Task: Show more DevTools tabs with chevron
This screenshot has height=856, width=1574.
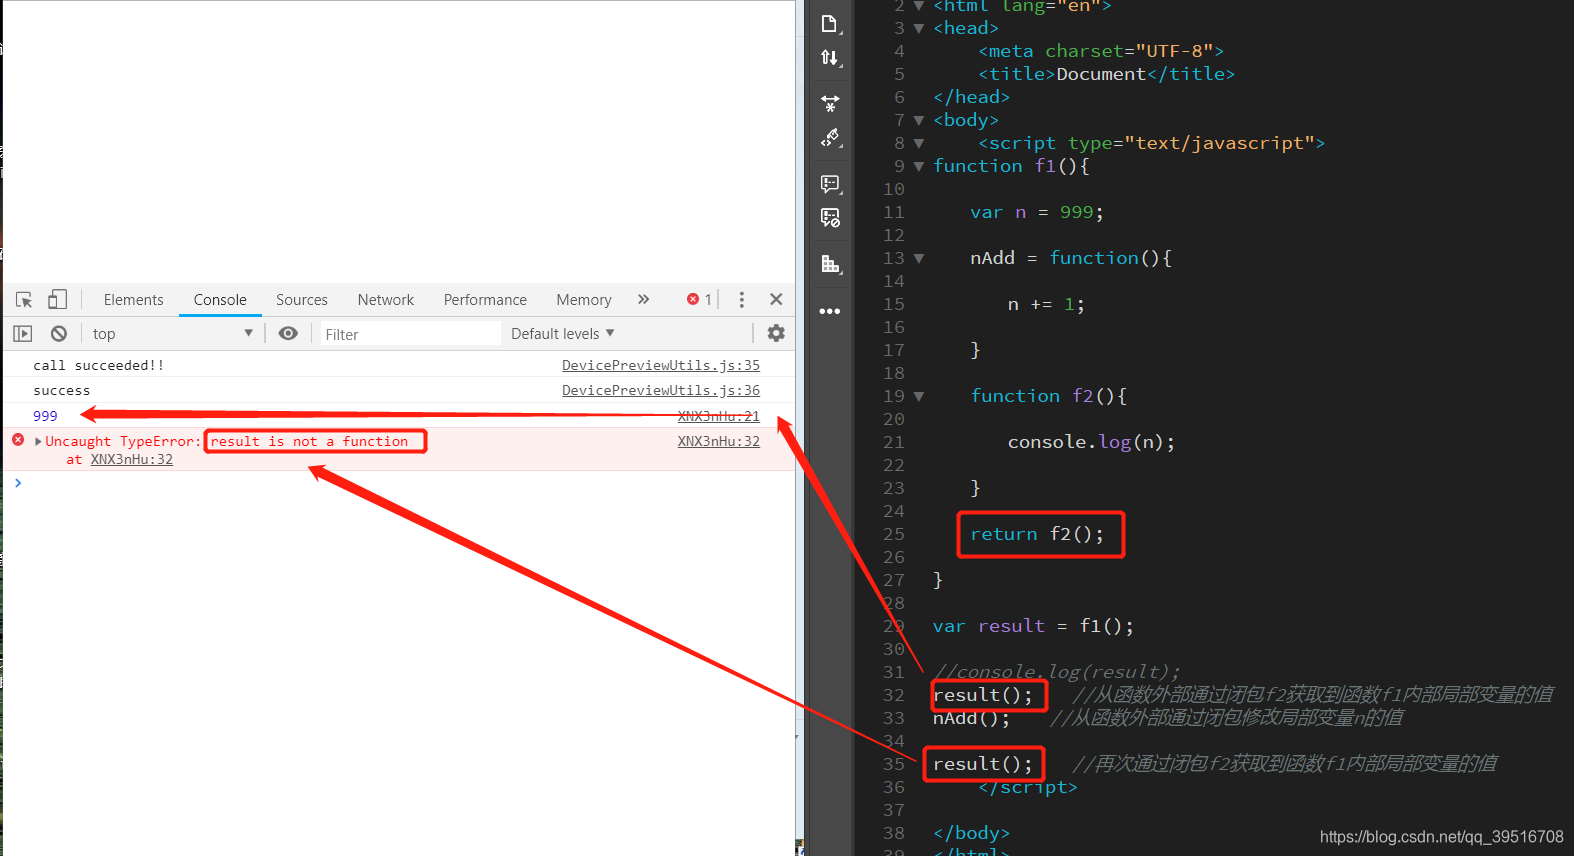Action: [643, 299]
